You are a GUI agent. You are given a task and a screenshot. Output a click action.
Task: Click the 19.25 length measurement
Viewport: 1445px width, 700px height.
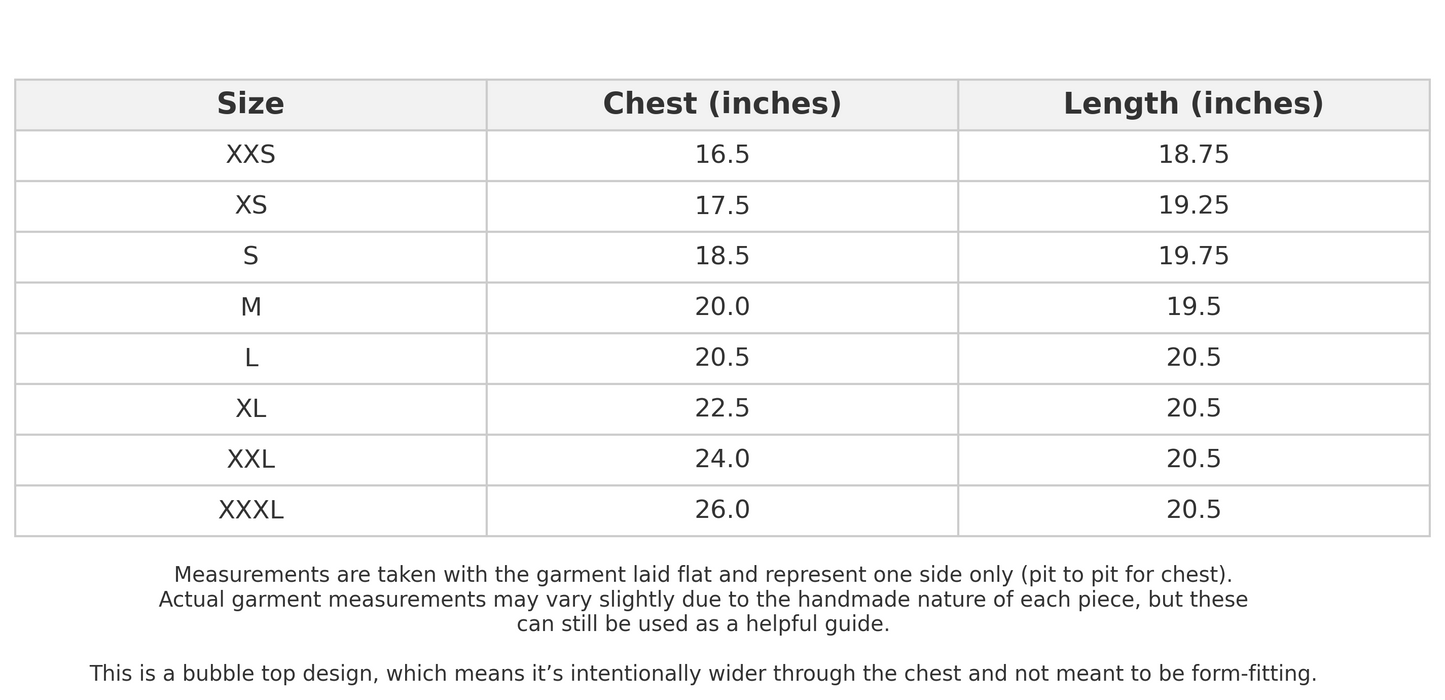1193,206
